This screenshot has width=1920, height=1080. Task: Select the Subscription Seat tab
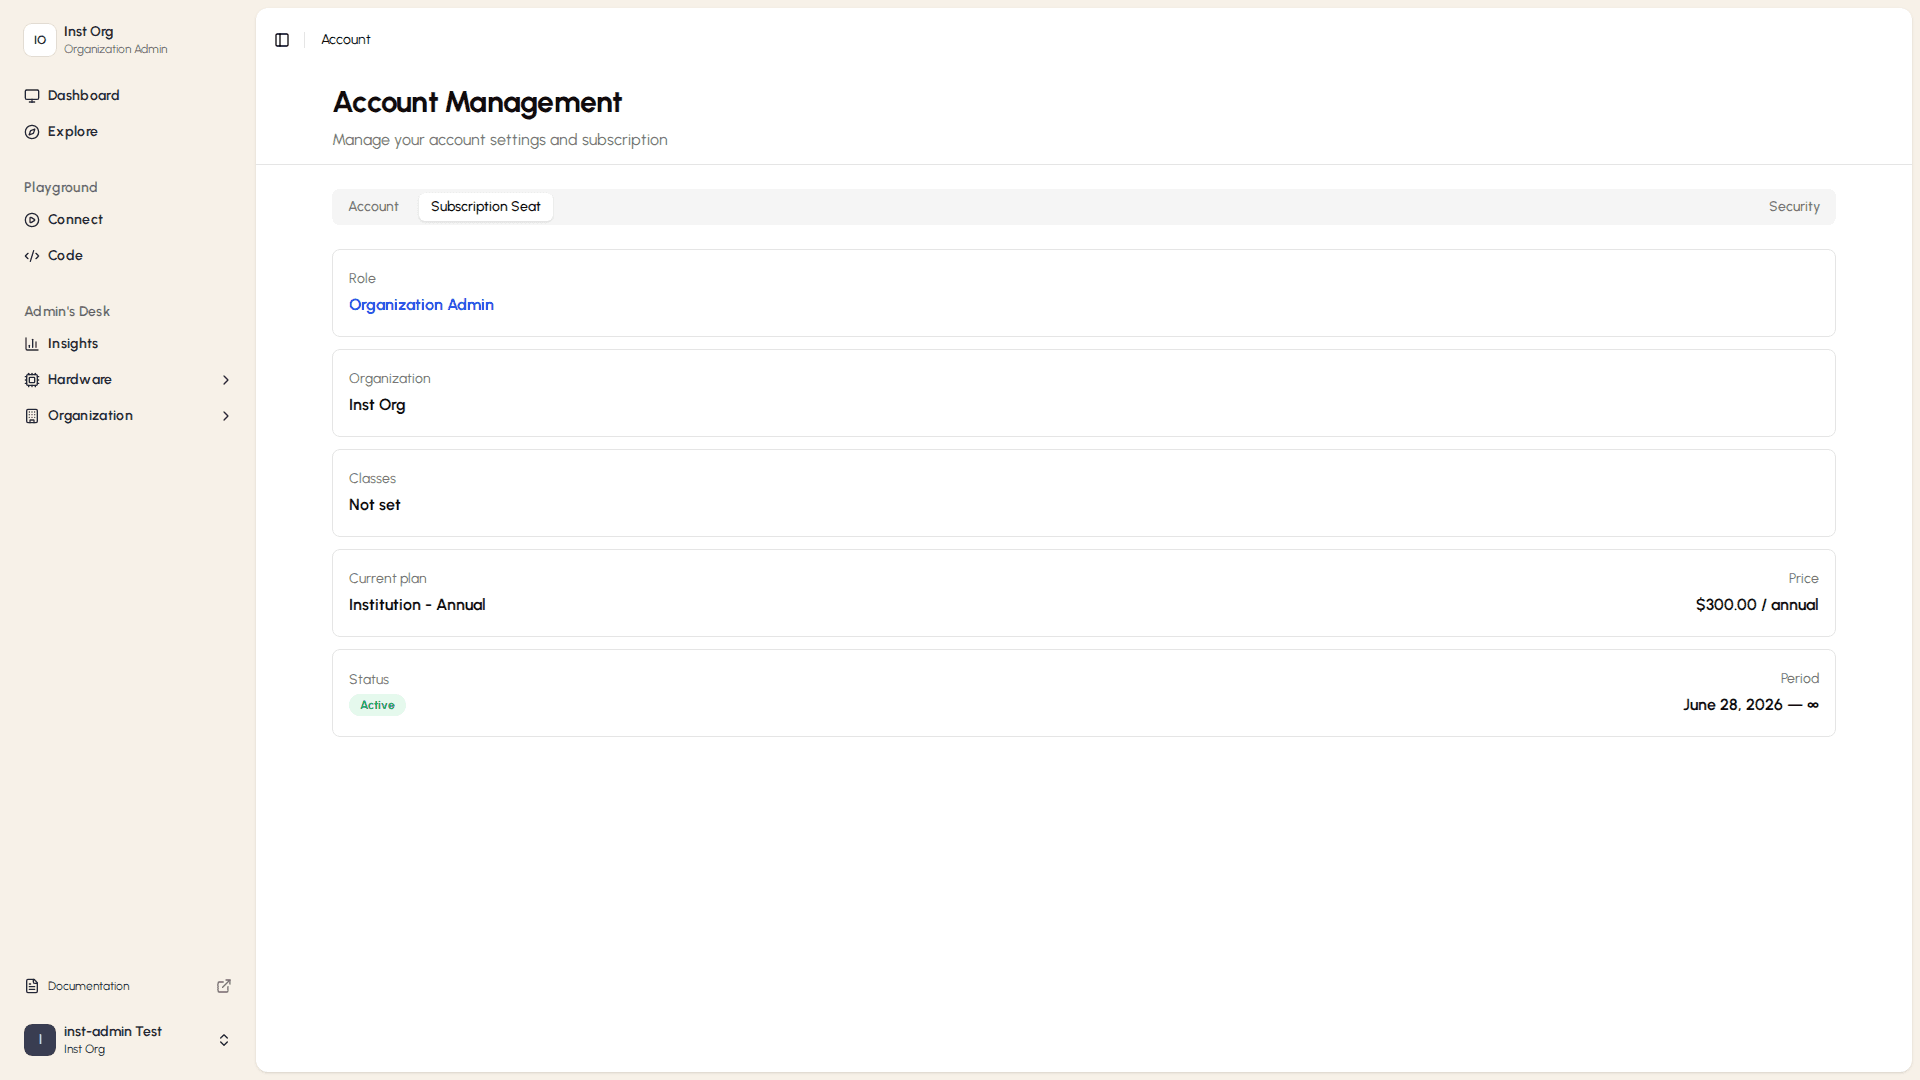(485, 207)
